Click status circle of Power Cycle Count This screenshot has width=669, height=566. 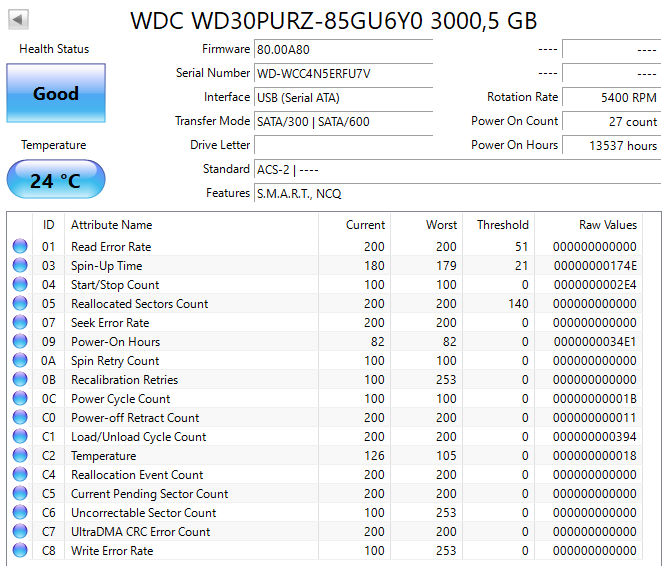(x=20, y=398)
